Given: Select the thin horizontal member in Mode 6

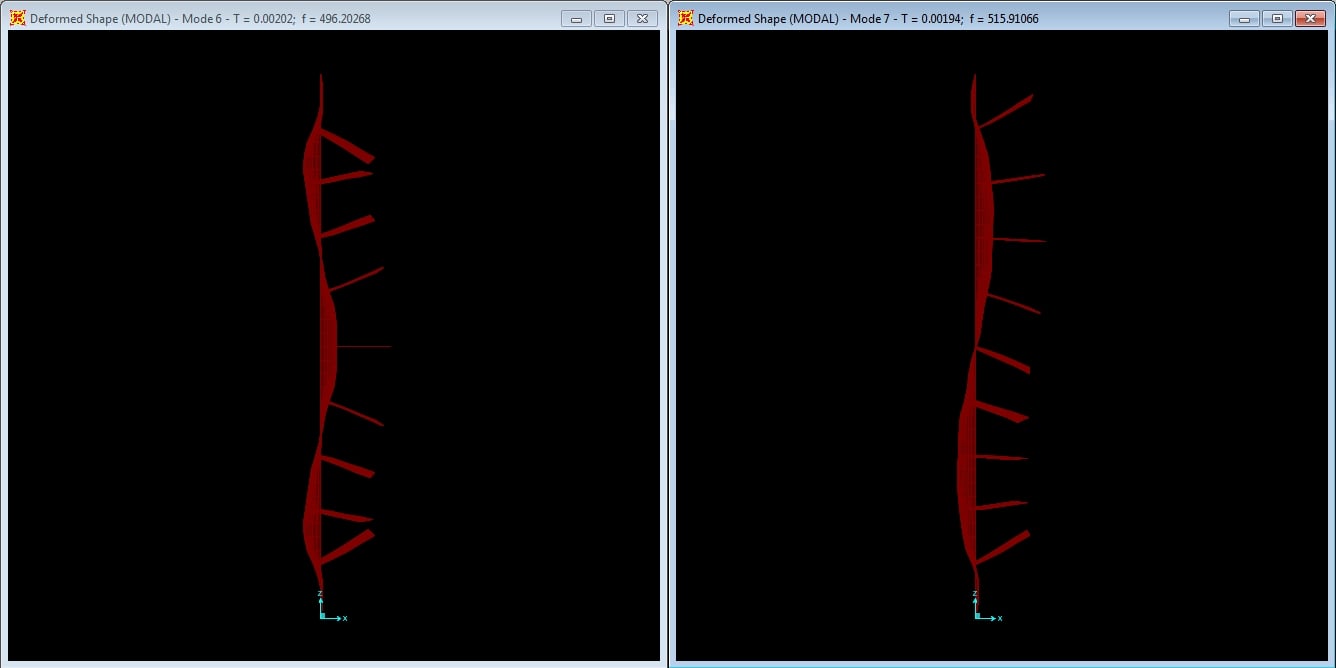Looking at the screenshot, I should pyautogui.click(x=365, y=346).
